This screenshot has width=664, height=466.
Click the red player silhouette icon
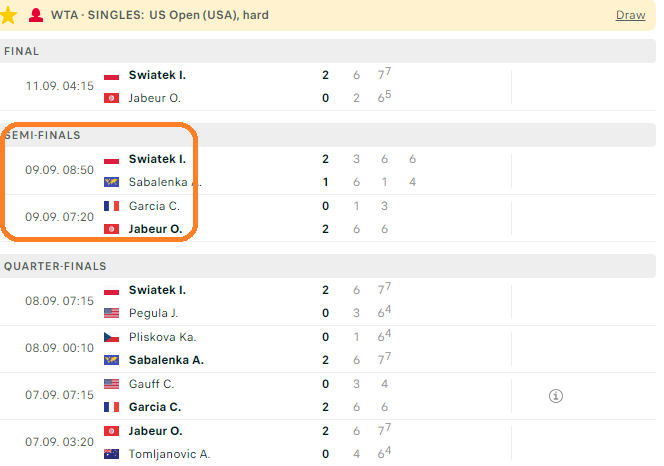36,15
